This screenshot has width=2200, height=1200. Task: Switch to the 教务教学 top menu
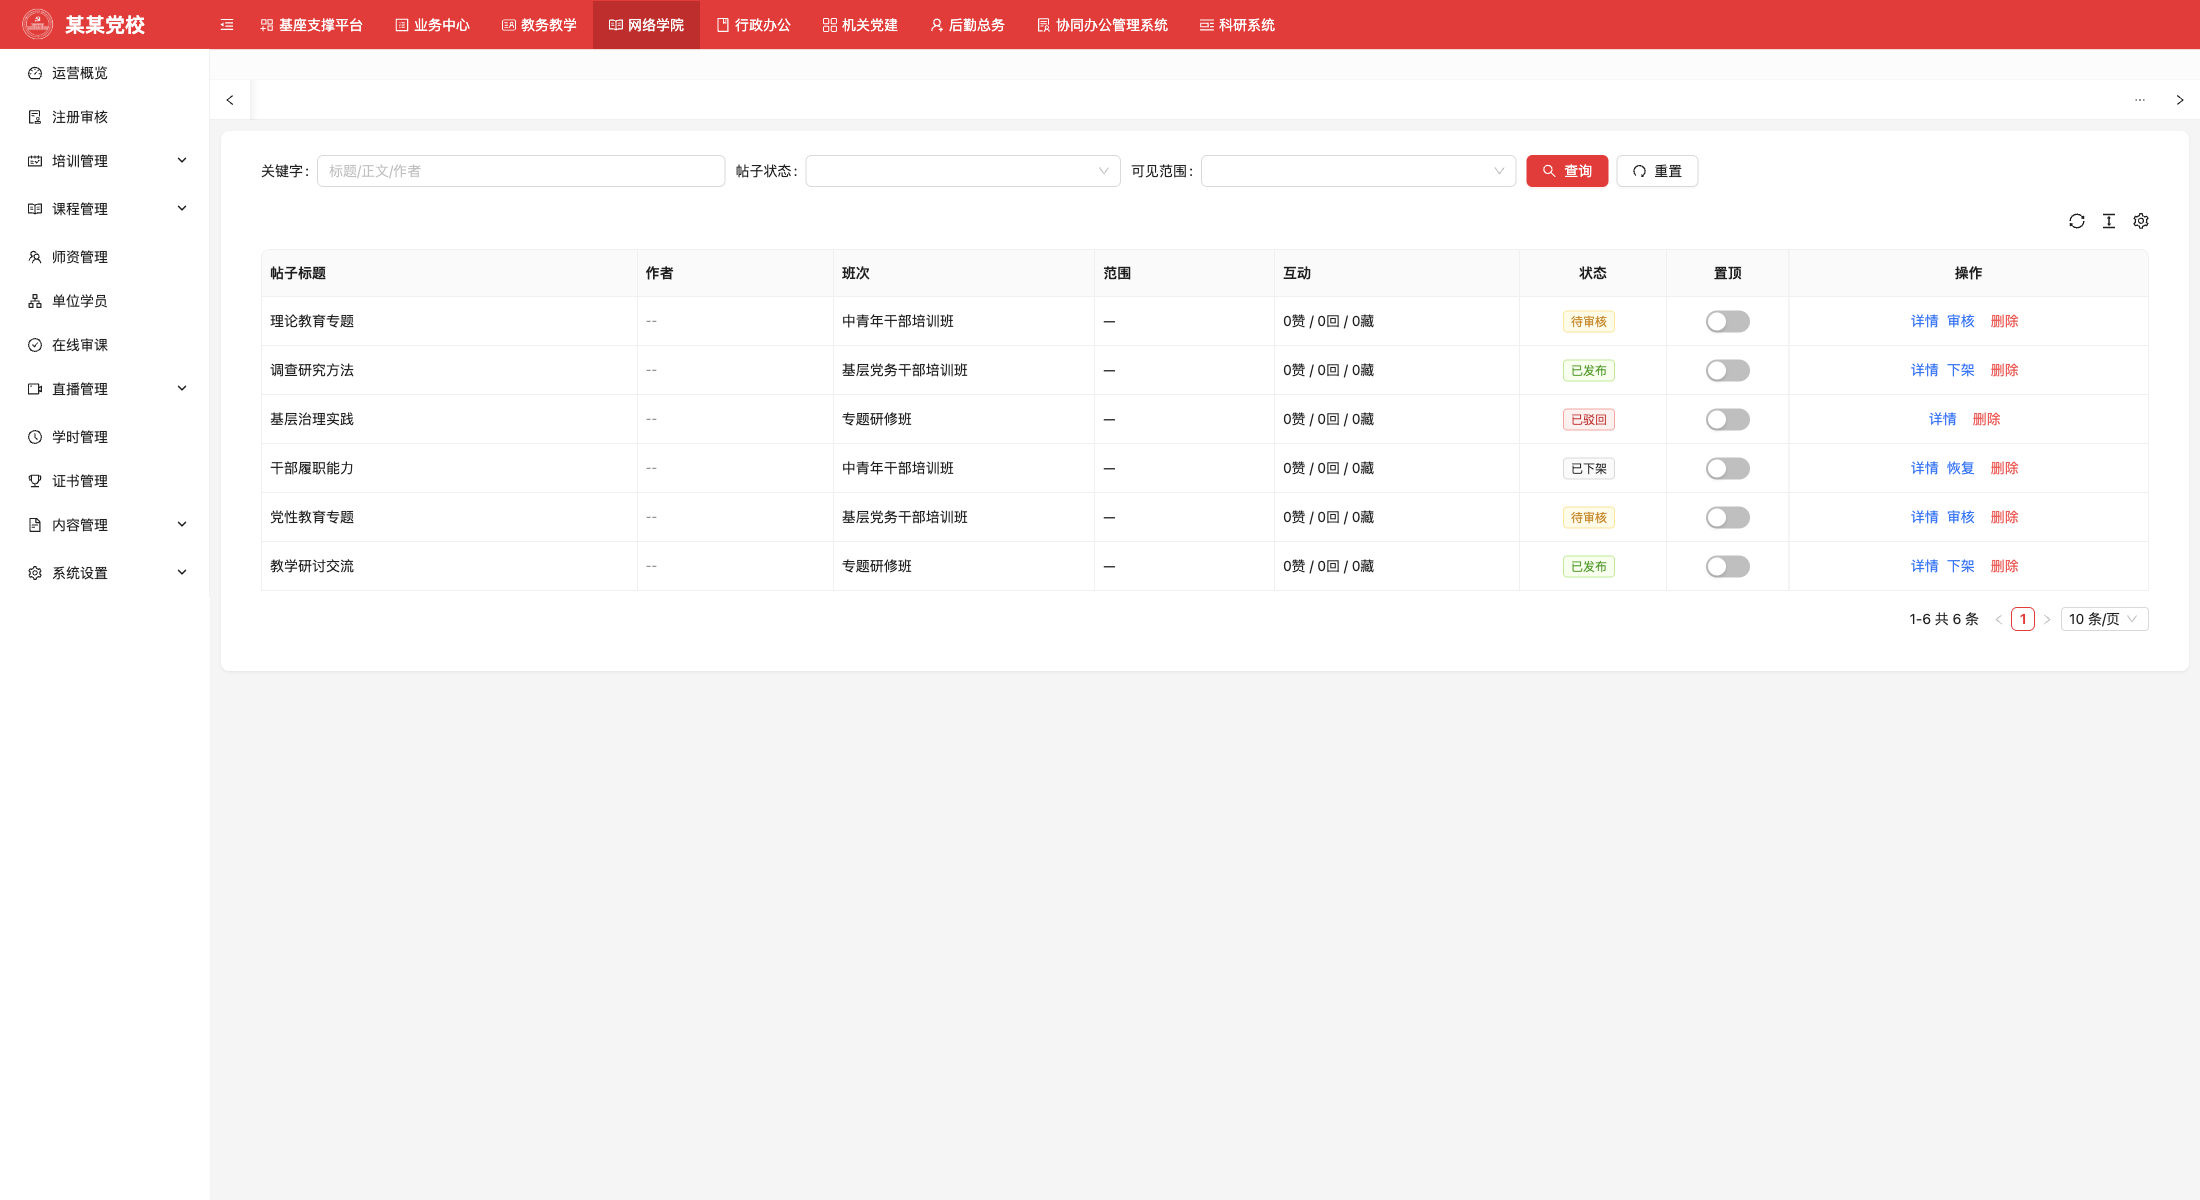[x=539, y=25]
